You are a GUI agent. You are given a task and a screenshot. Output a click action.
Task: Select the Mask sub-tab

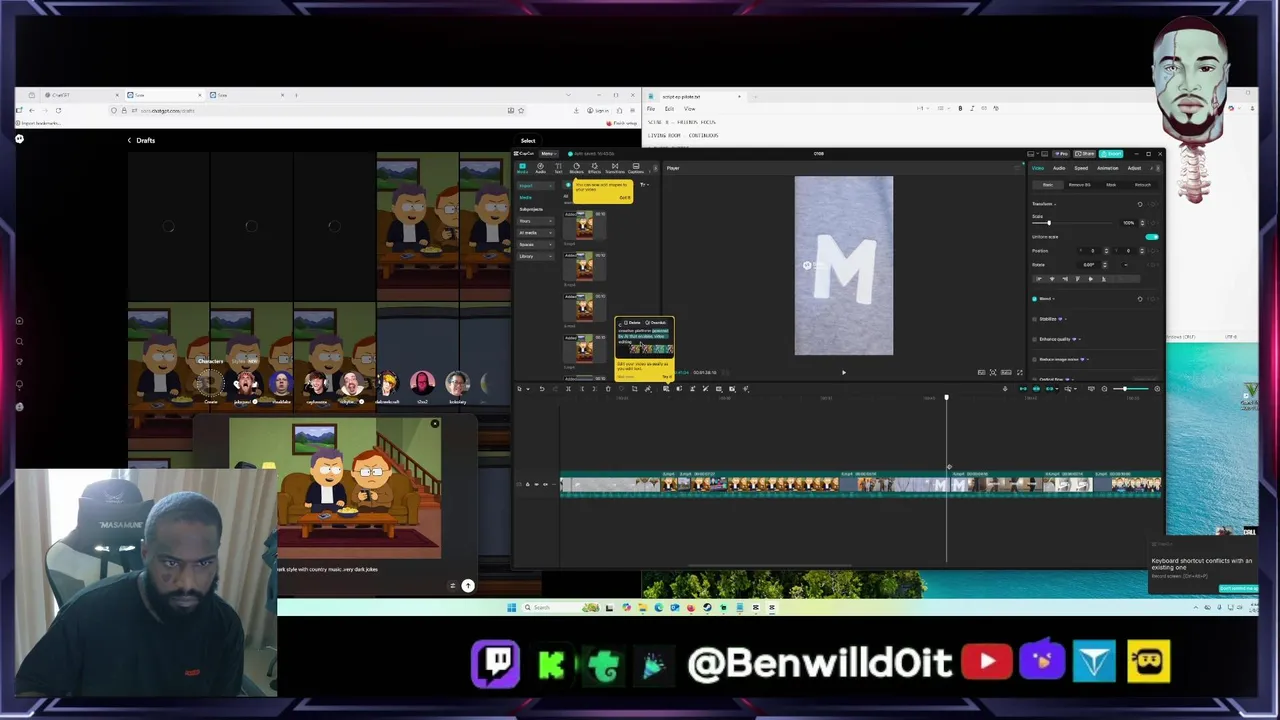(x=1111, y=185)
